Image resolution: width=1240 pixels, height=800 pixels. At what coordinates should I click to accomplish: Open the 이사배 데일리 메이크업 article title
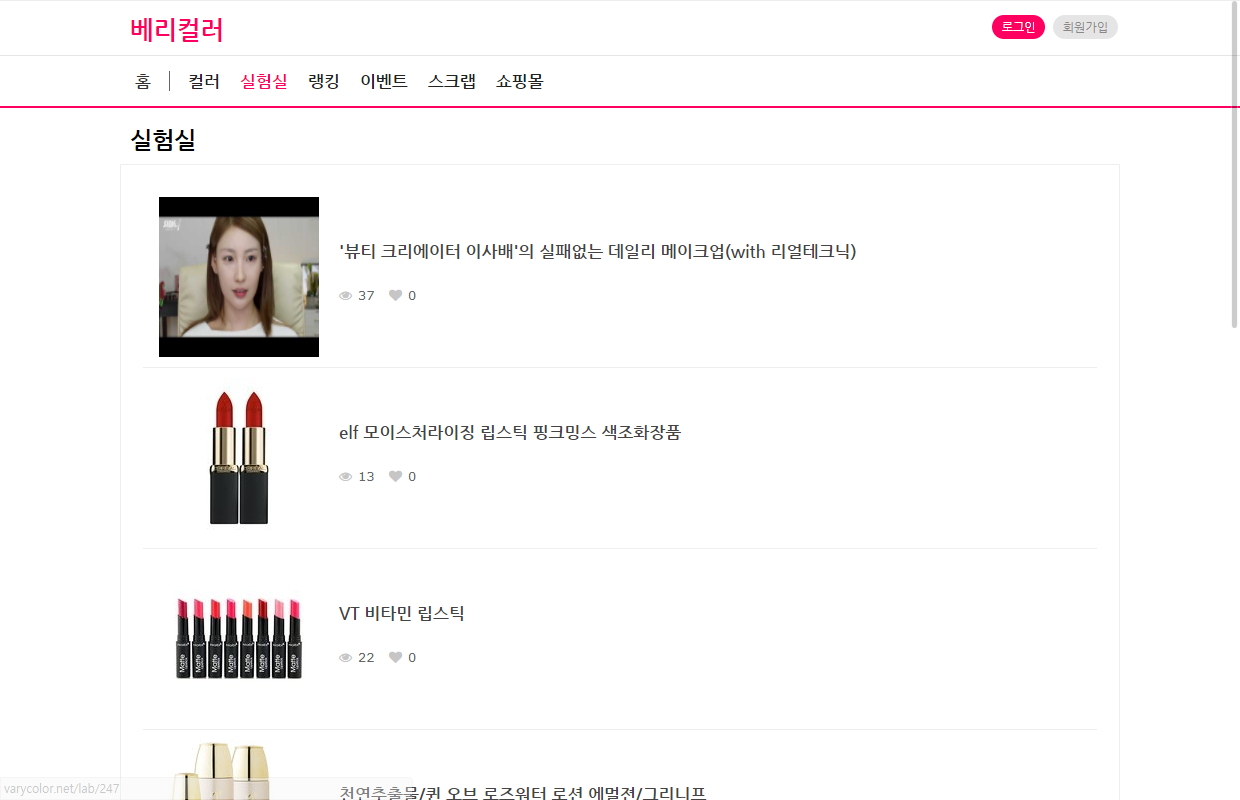pos(597,252)
